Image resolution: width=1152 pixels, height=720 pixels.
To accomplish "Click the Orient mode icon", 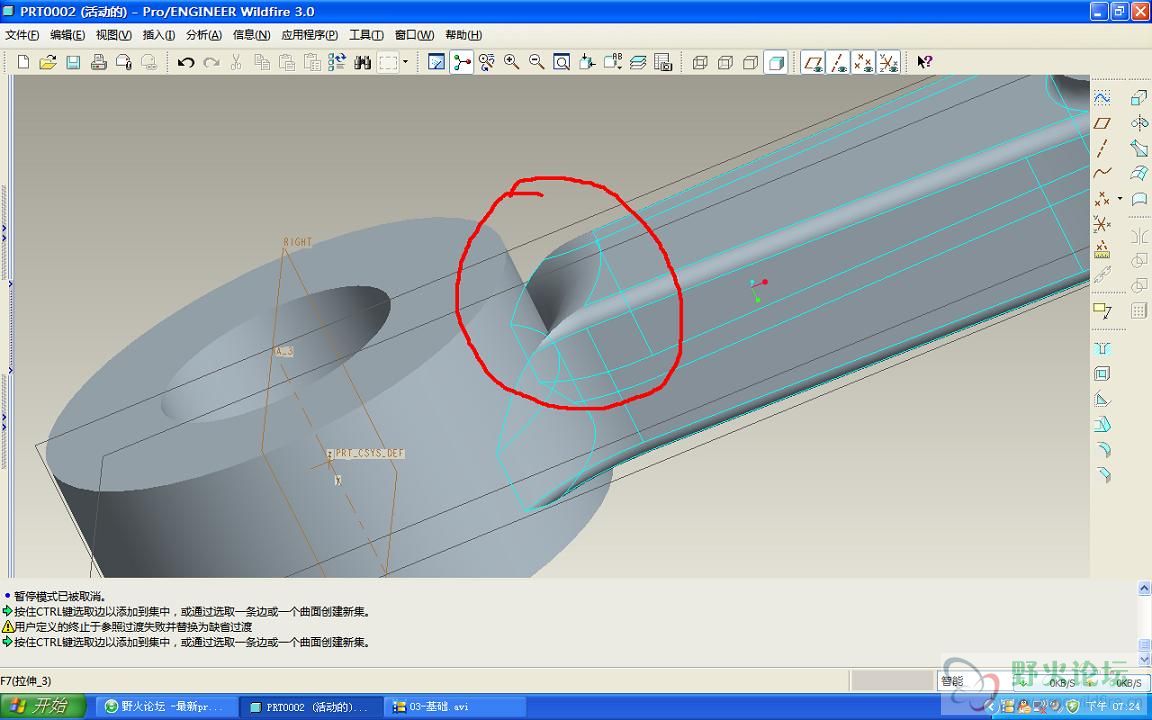I will (486, 62).
